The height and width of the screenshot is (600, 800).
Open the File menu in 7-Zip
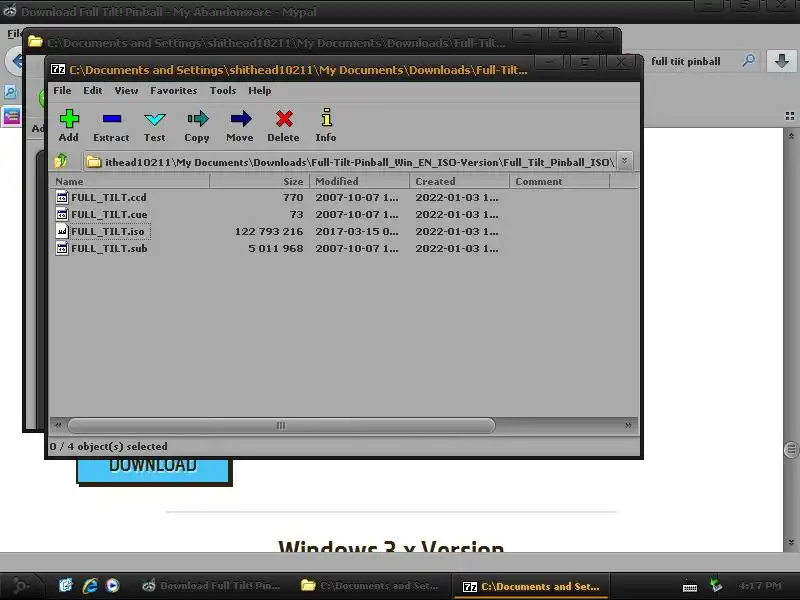click(x=62, y=90)
